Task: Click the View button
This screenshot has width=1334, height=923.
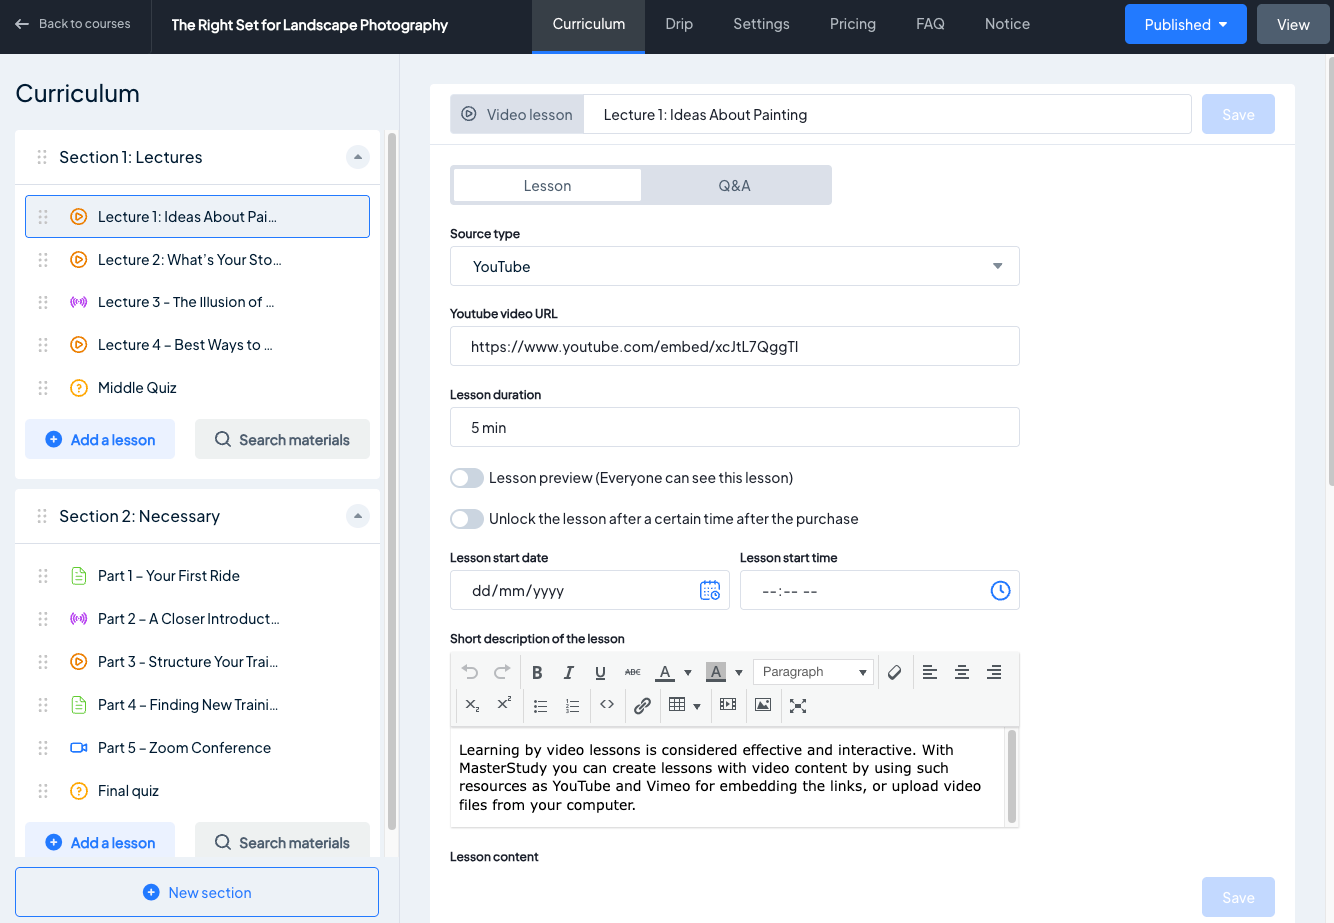Action: pyautogui.click(x=1293, y=24)
